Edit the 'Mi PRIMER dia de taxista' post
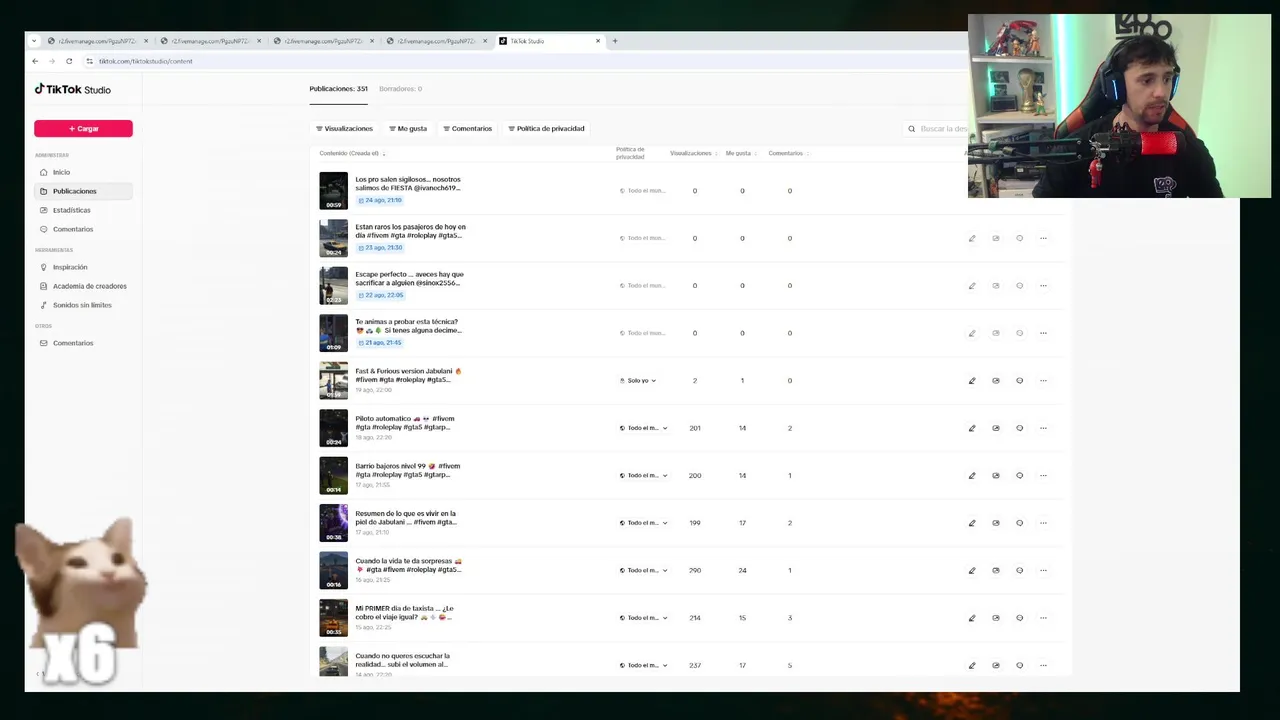This screenshot has height=720, width=1280. 972,618
